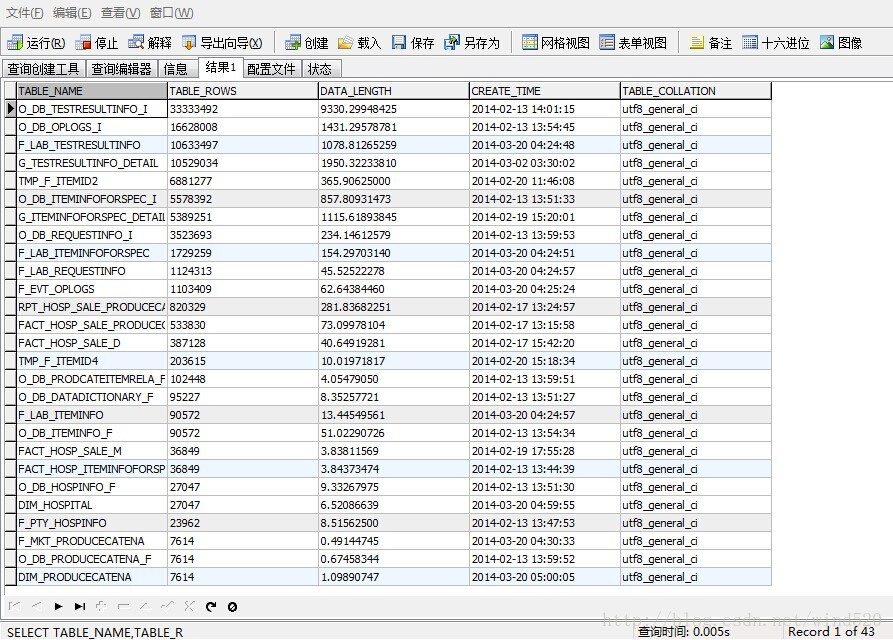Click the row indicator of first record
Viewport: 893px width, 640px height.
10,109
